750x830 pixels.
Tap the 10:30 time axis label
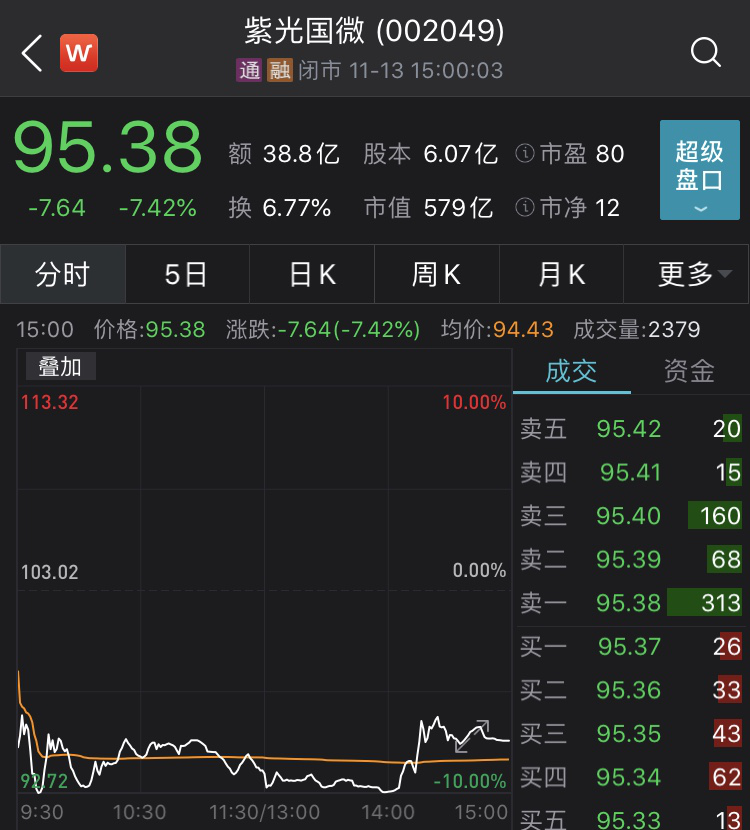pyautogui.click(x=140, y=811)
